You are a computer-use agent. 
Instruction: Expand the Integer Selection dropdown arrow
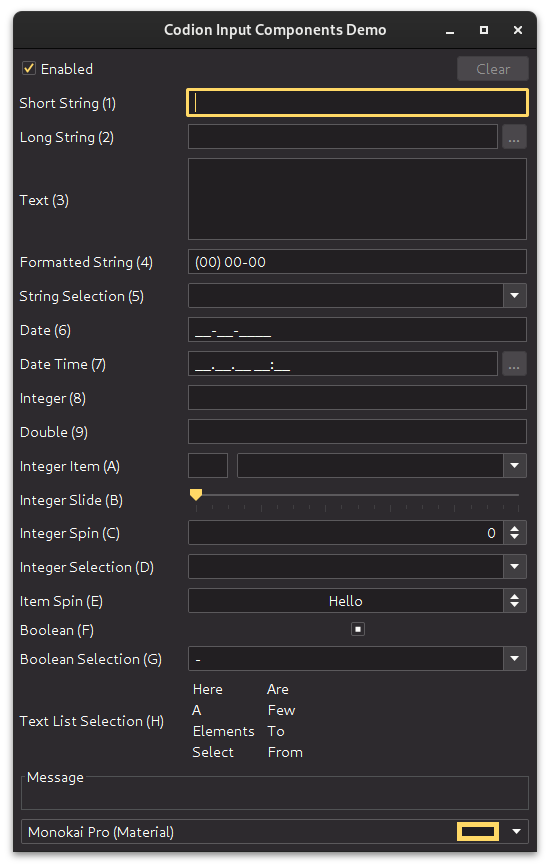pyautogui.click(x=515, y=567)
